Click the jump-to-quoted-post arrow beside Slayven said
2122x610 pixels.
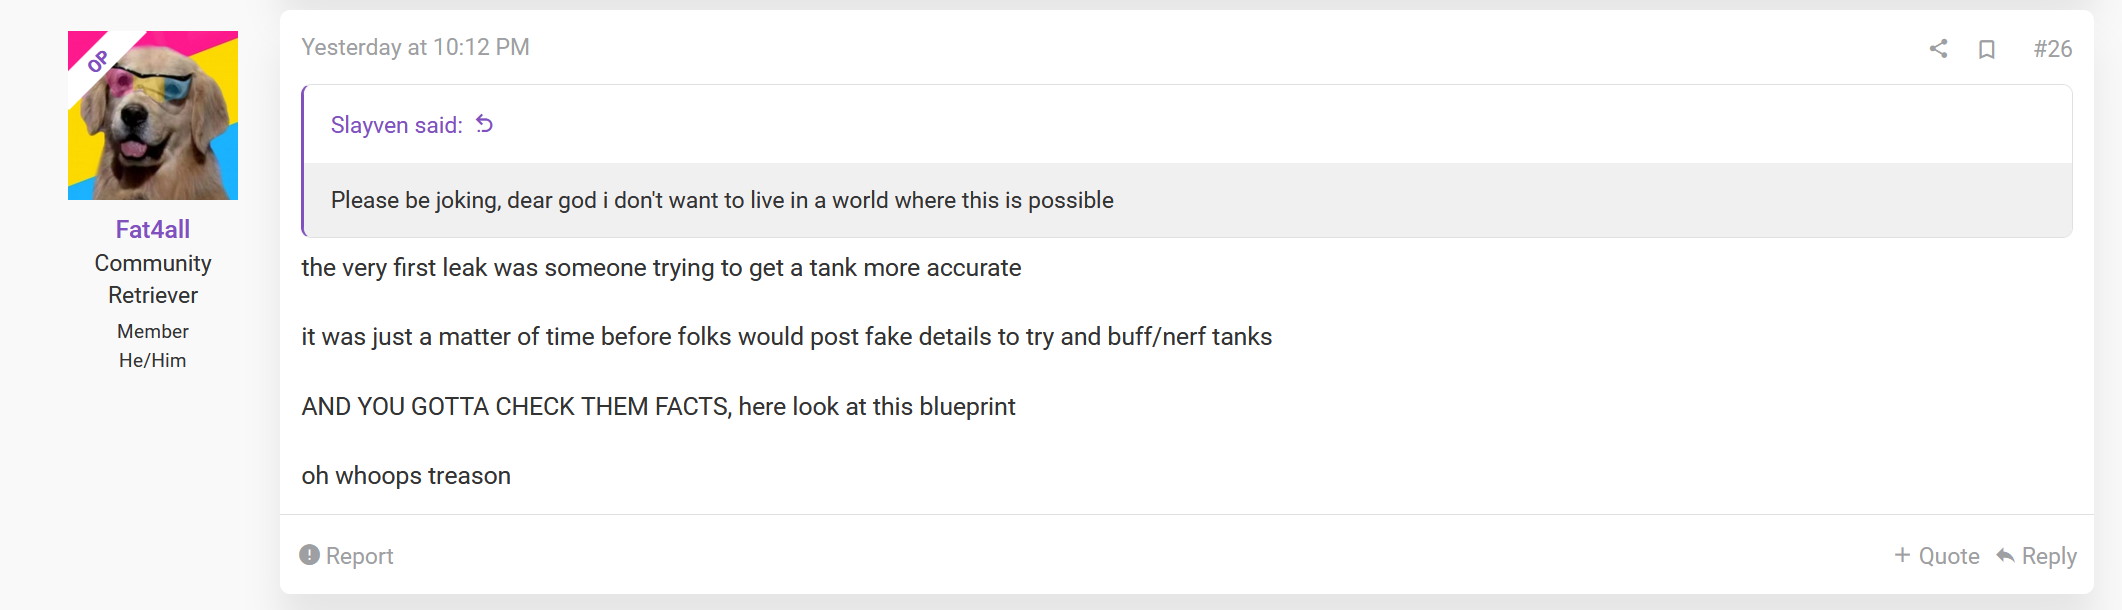click(x=485, y=124)
